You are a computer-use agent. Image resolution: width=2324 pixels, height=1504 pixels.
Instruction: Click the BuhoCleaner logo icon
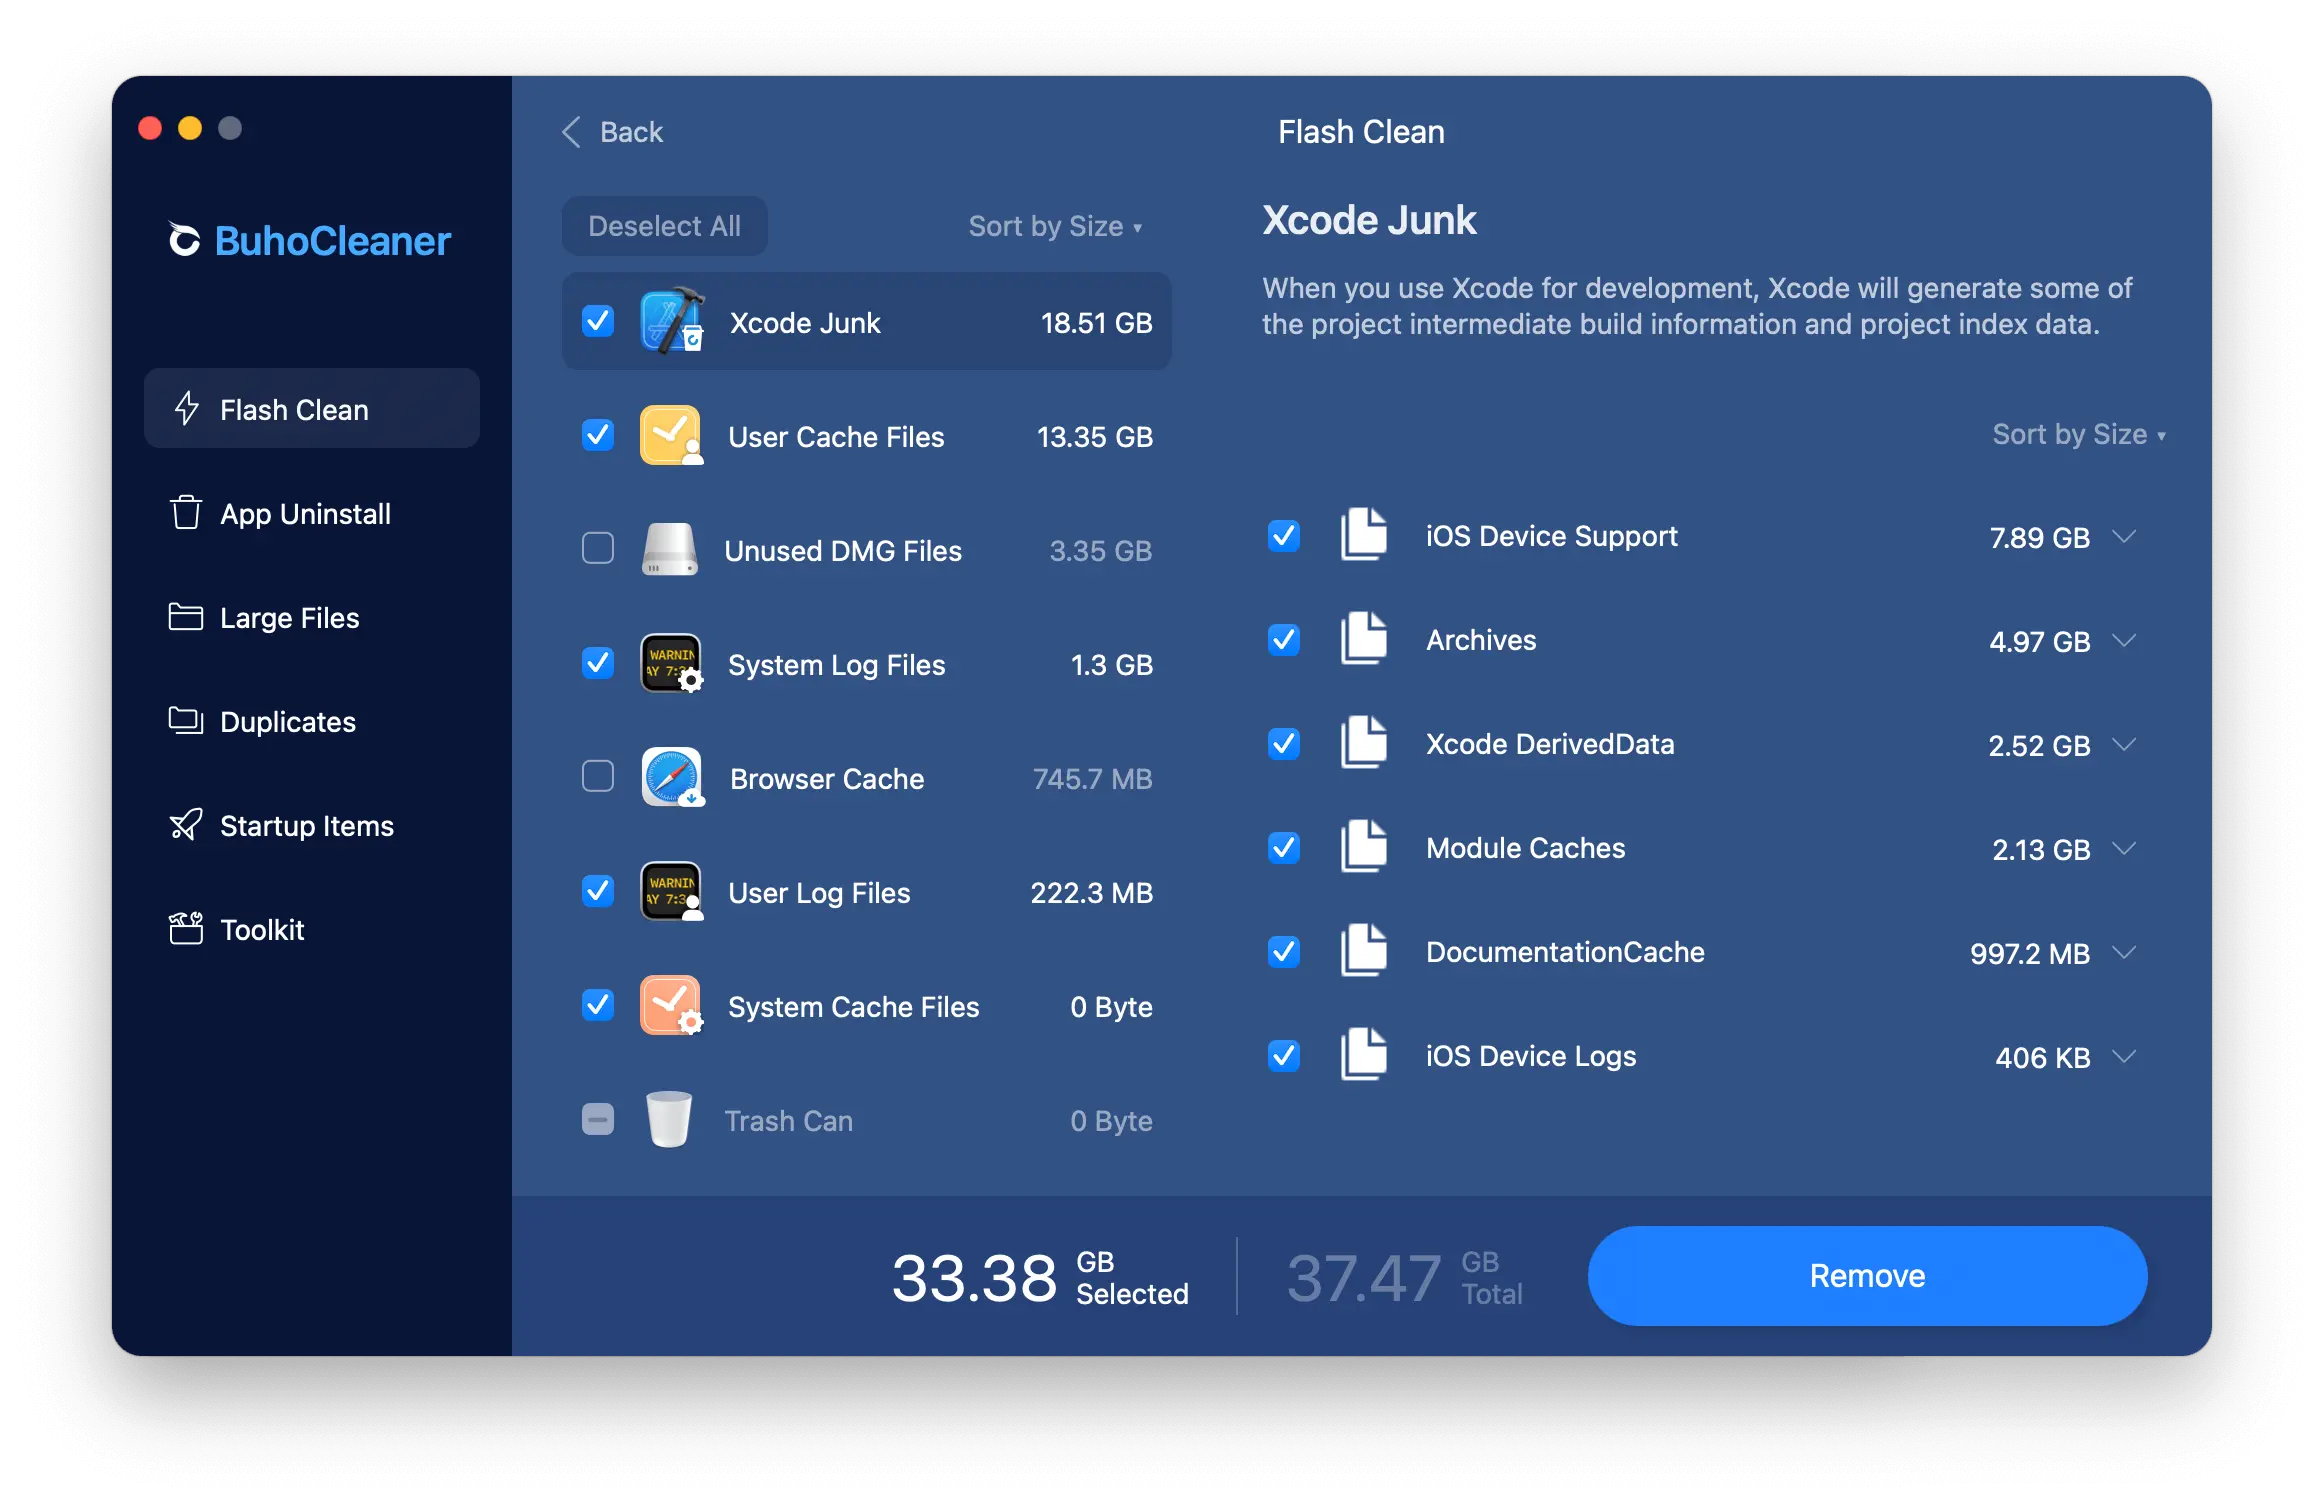[184, 240]
